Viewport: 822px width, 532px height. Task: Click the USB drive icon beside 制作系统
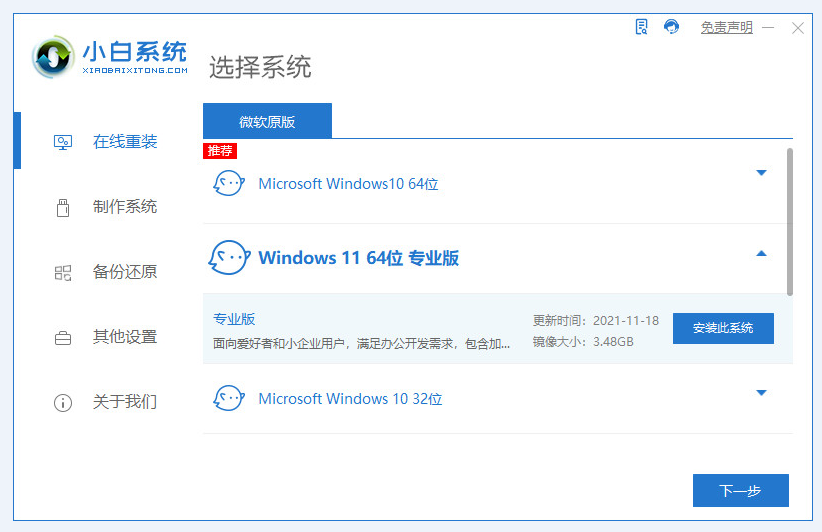pos(62,207)
